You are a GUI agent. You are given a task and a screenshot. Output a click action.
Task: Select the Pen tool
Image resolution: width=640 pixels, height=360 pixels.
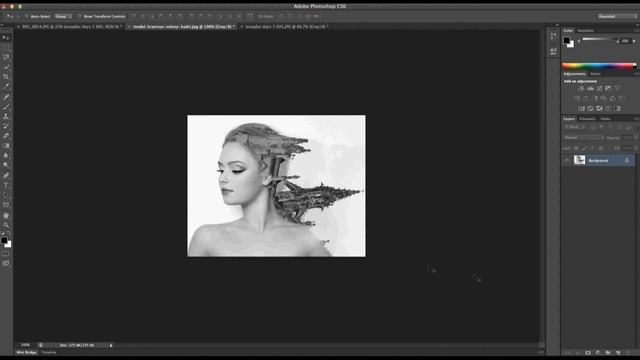6,176
